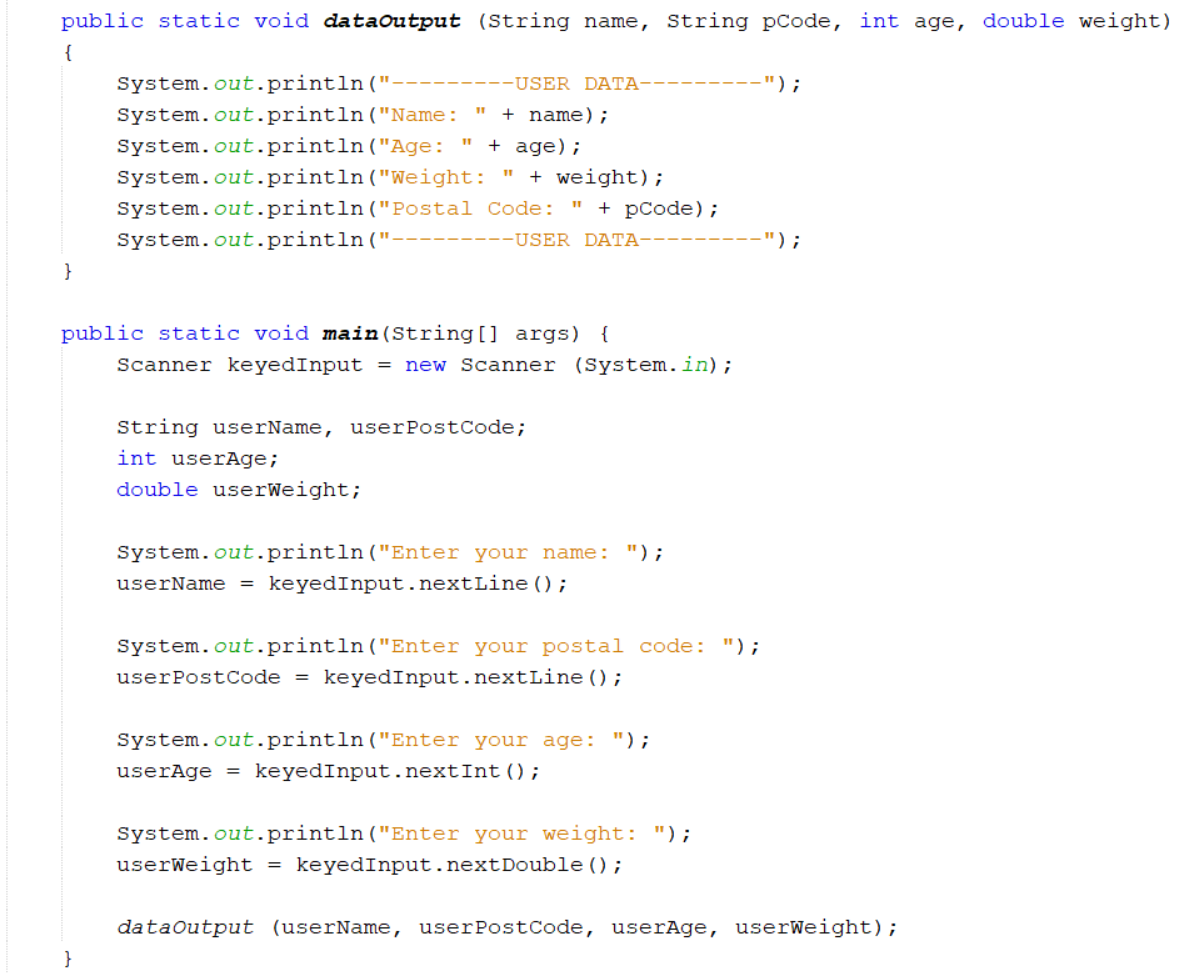Click the closing brace ending the dataOutput method
The width and height of the screenshot is (1194, 976).
pos(68,271)
